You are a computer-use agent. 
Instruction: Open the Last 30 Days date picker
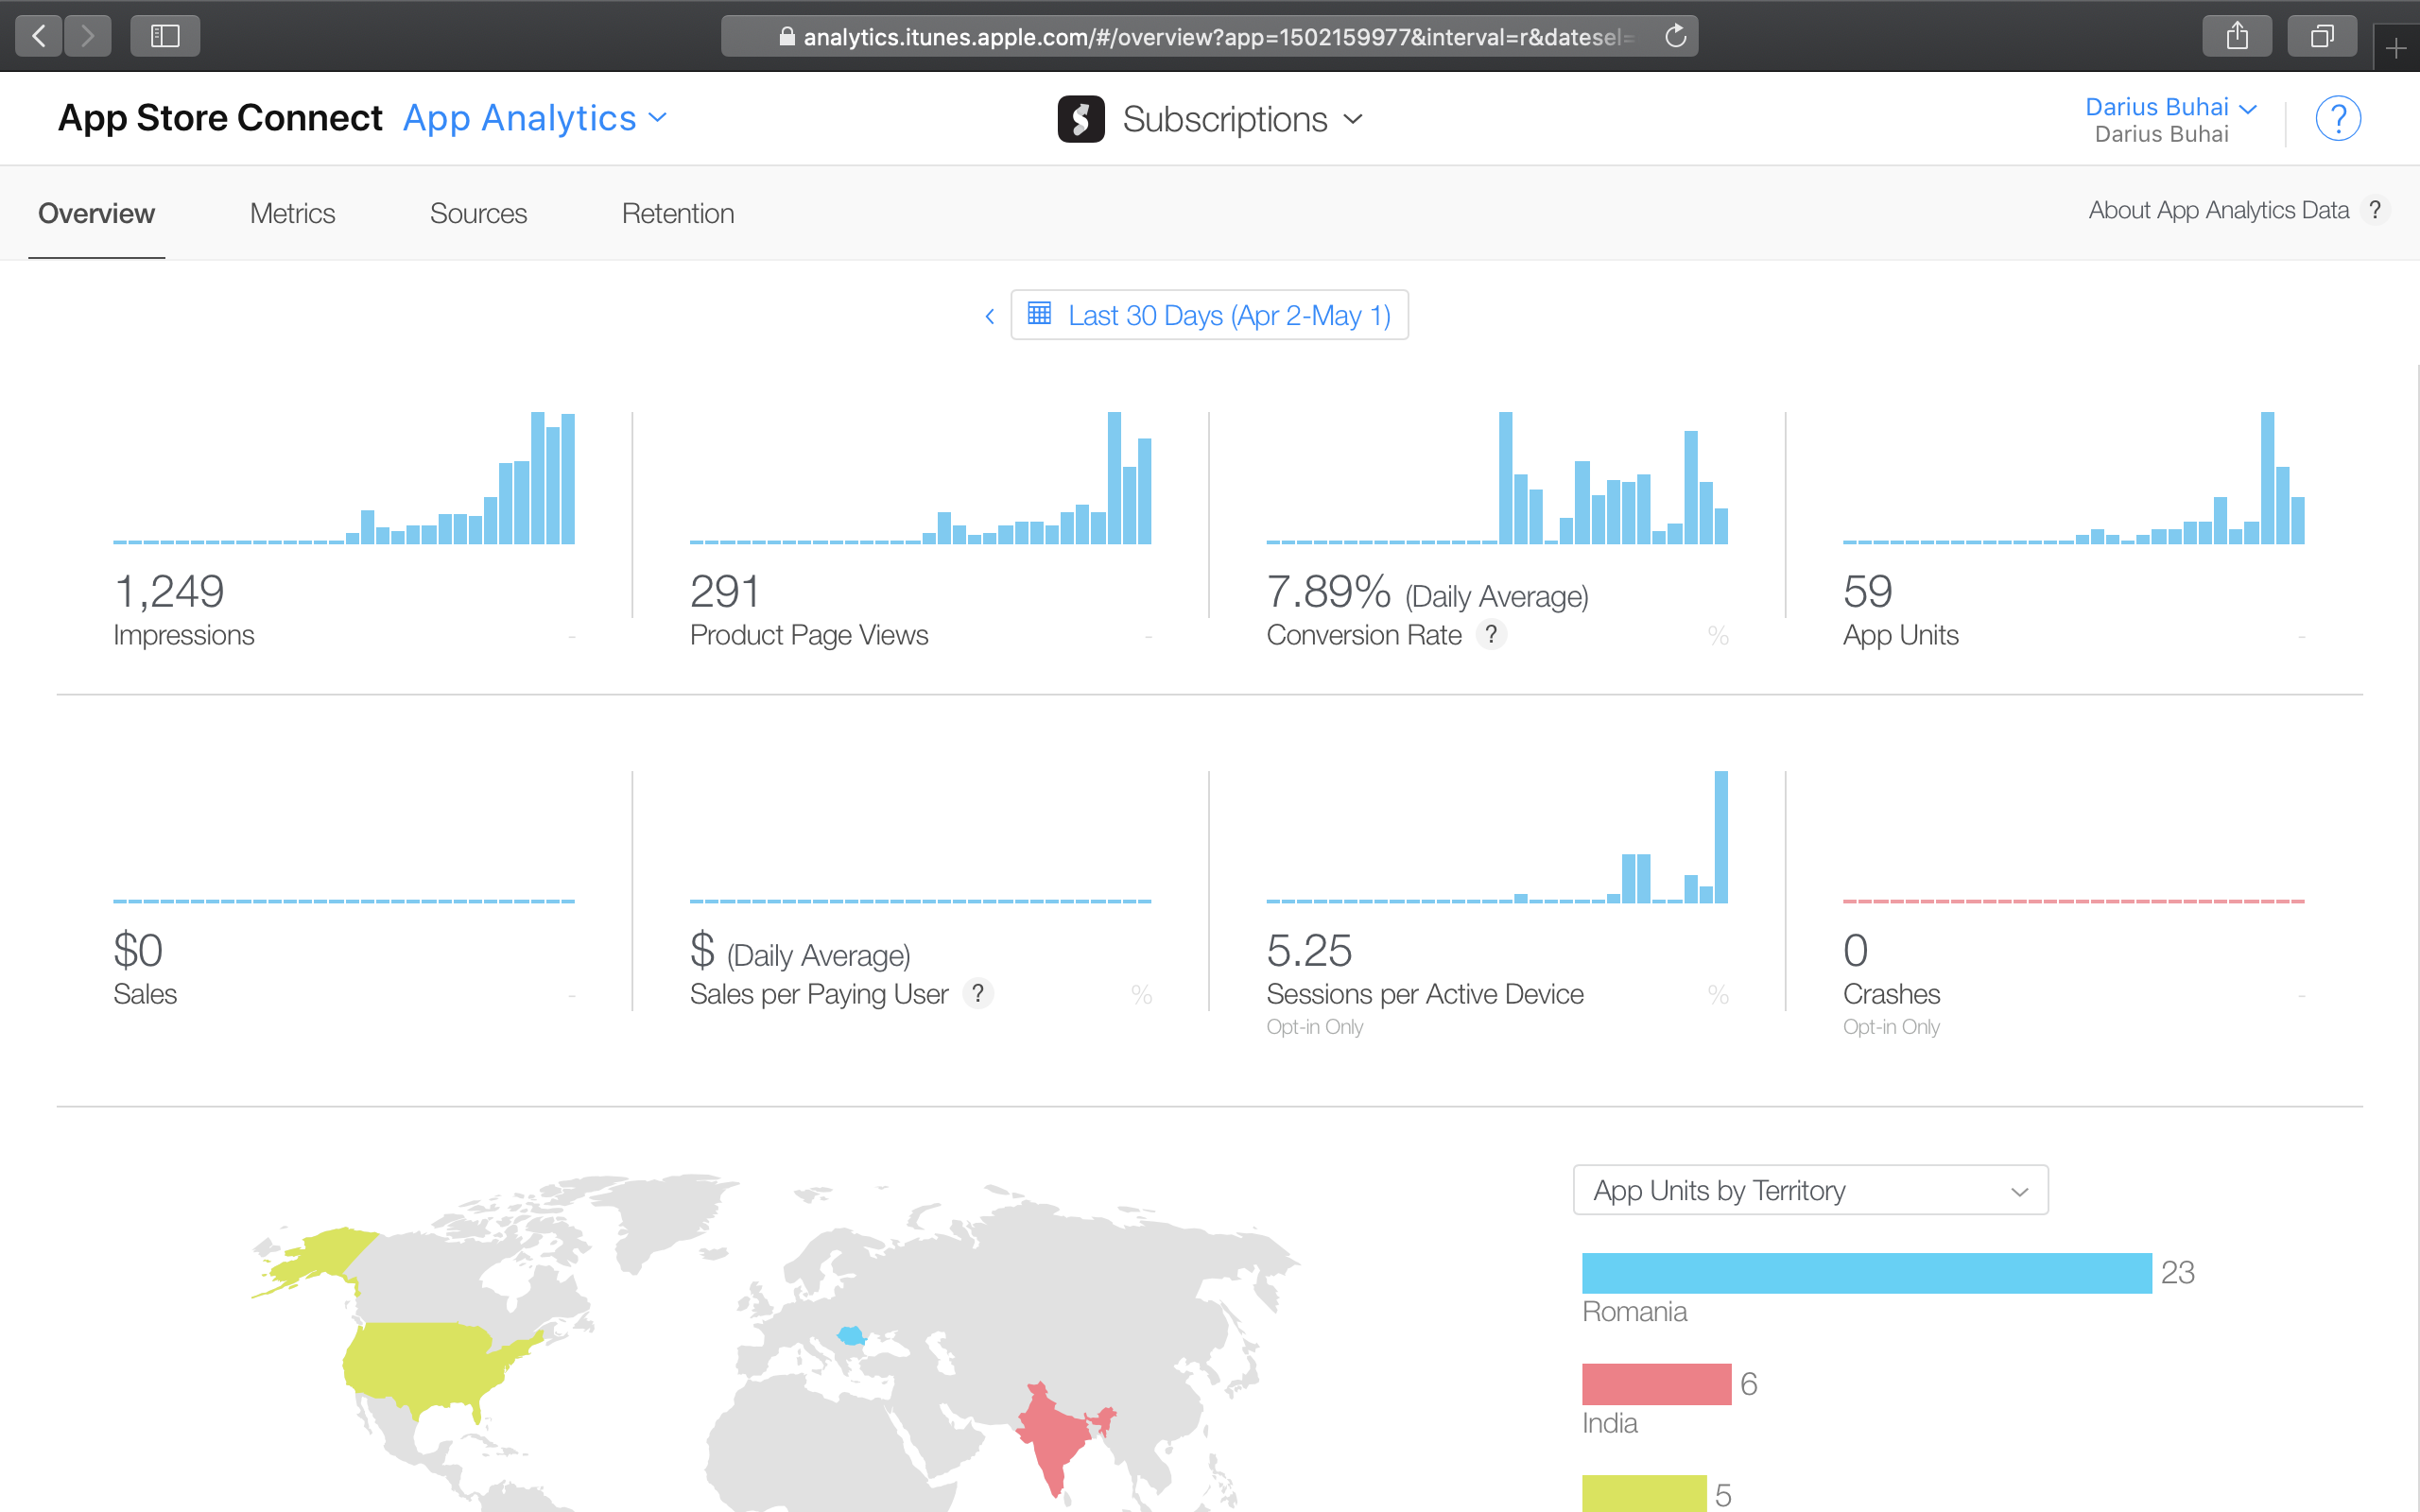[1209, 315]
